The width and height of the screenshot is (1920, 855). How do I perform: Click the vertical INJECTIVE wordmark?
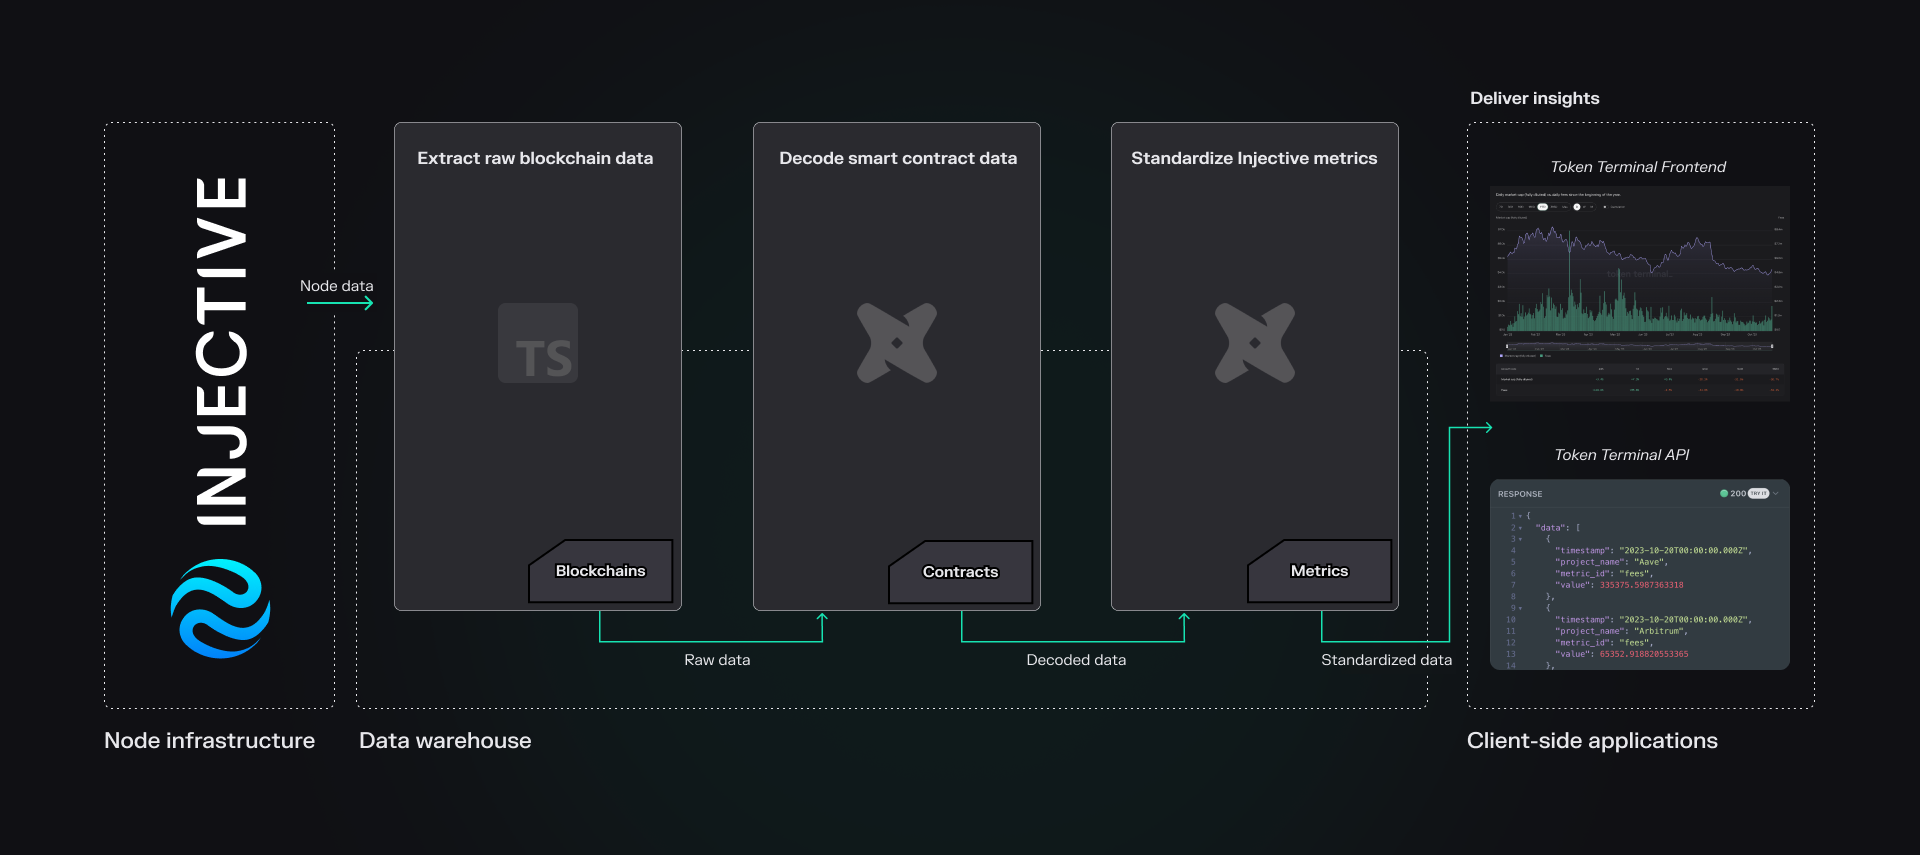[x=221, y=350]
